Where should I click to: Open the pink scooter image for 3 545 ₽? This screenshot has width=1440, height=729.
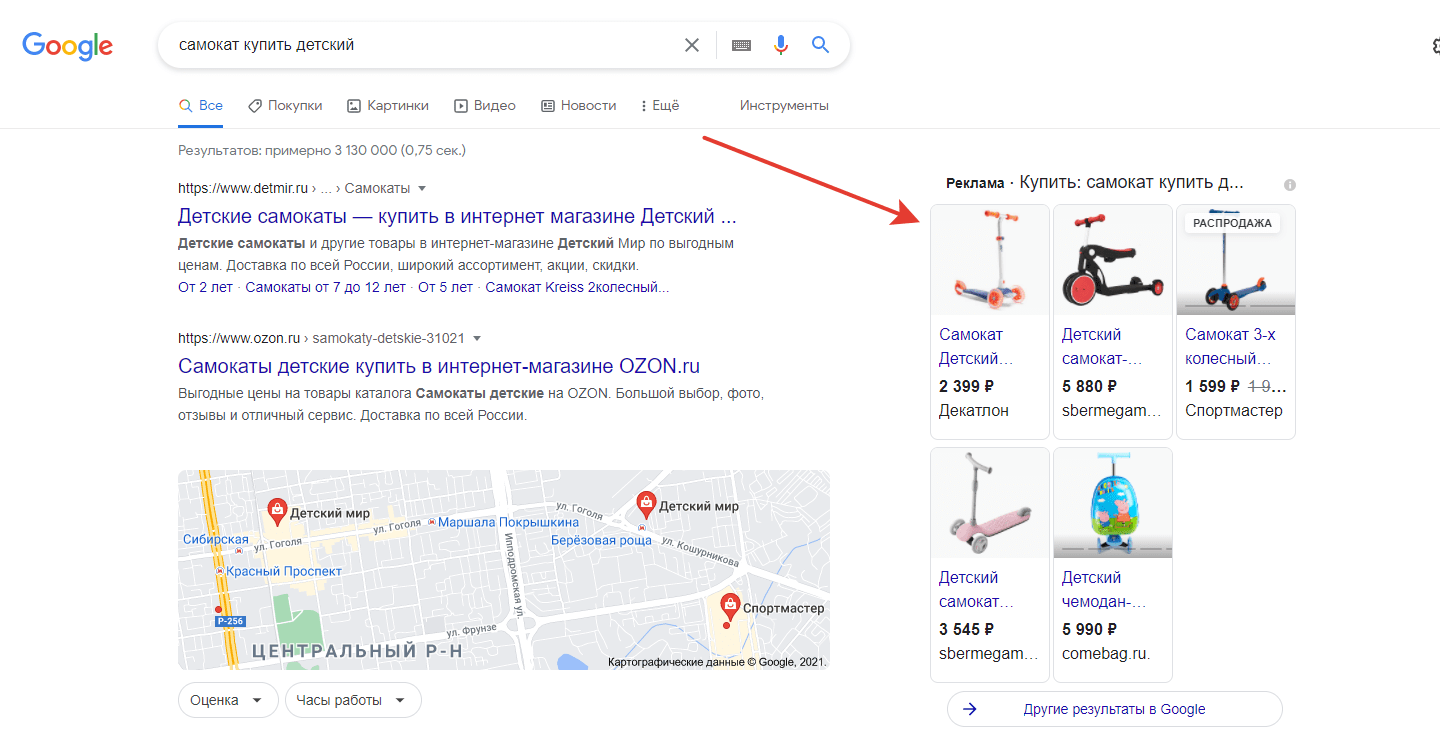click(990, 503)
